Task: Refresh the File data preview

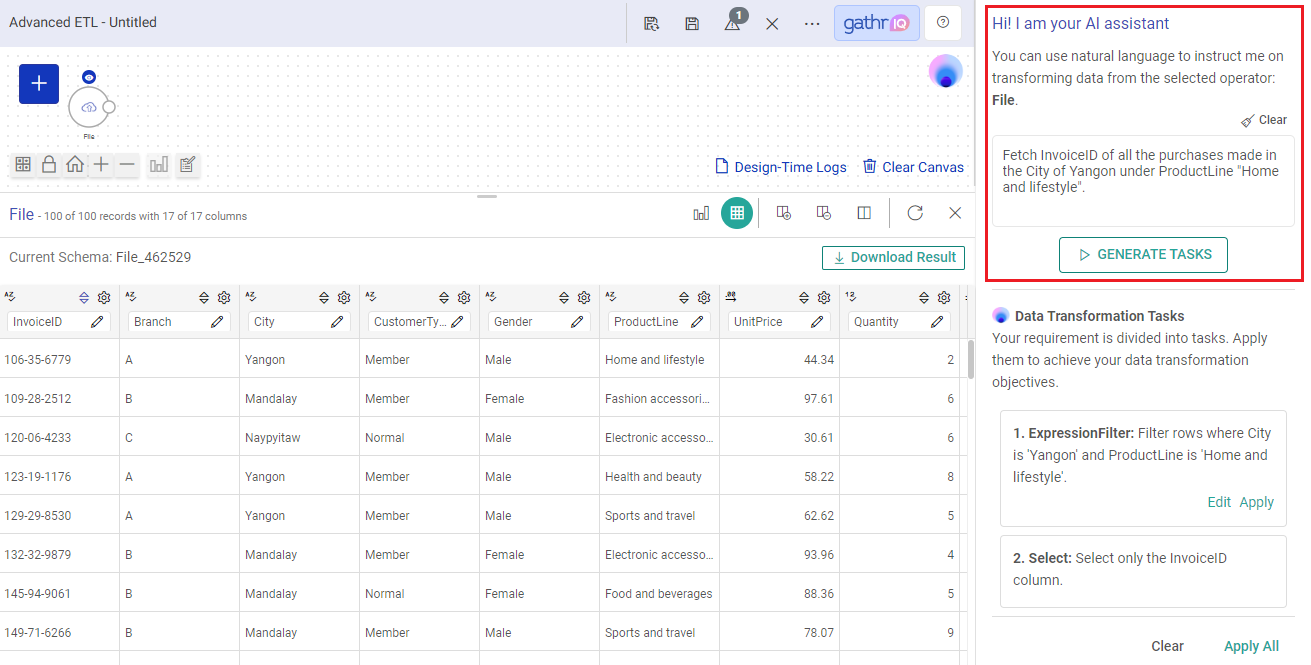Action: coord(915,213)
